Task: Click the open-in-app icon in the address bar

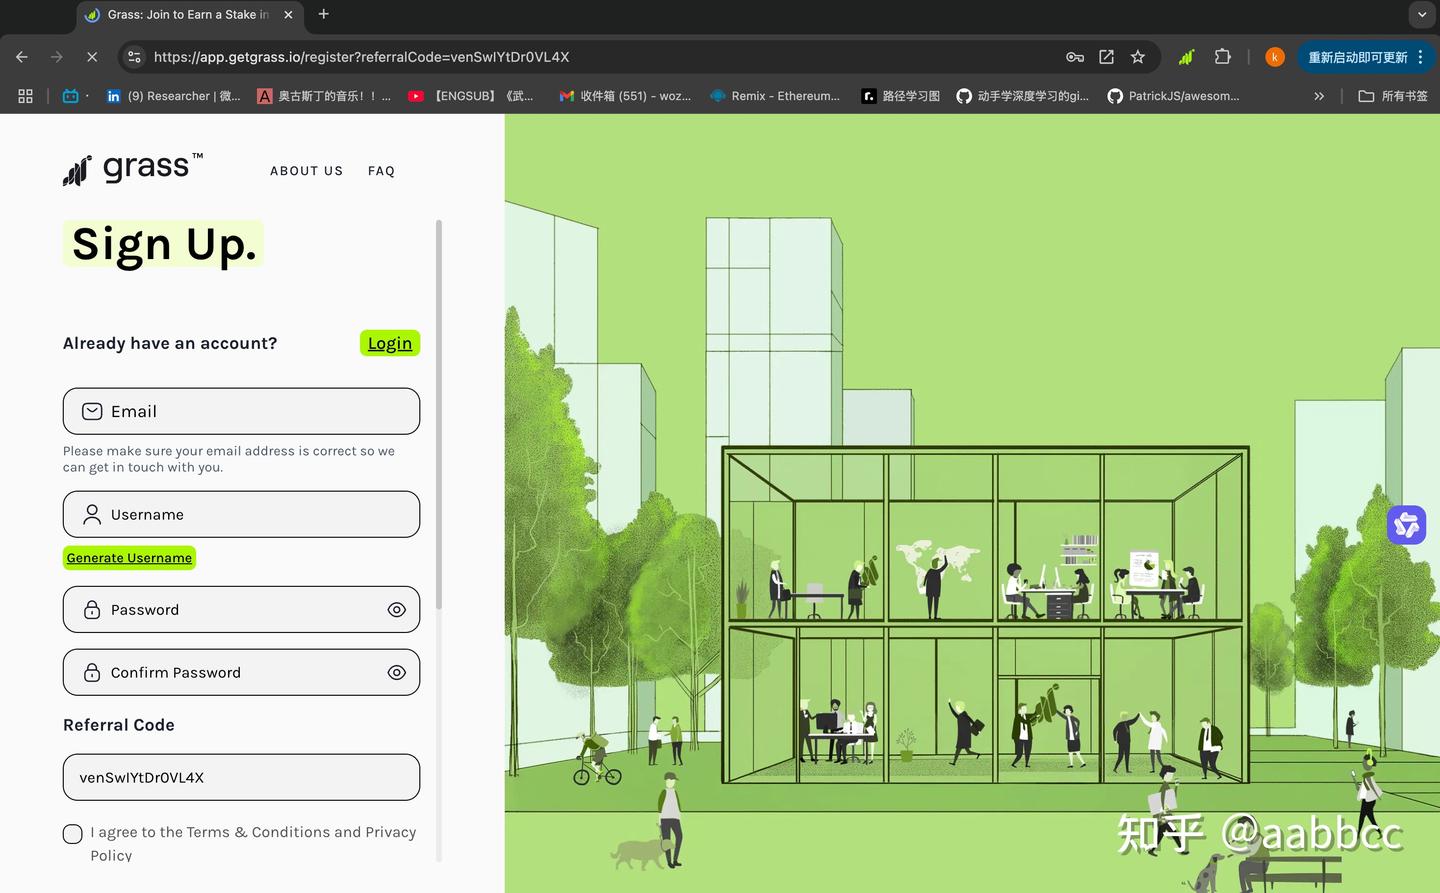Action: (x=1106, y=57)
